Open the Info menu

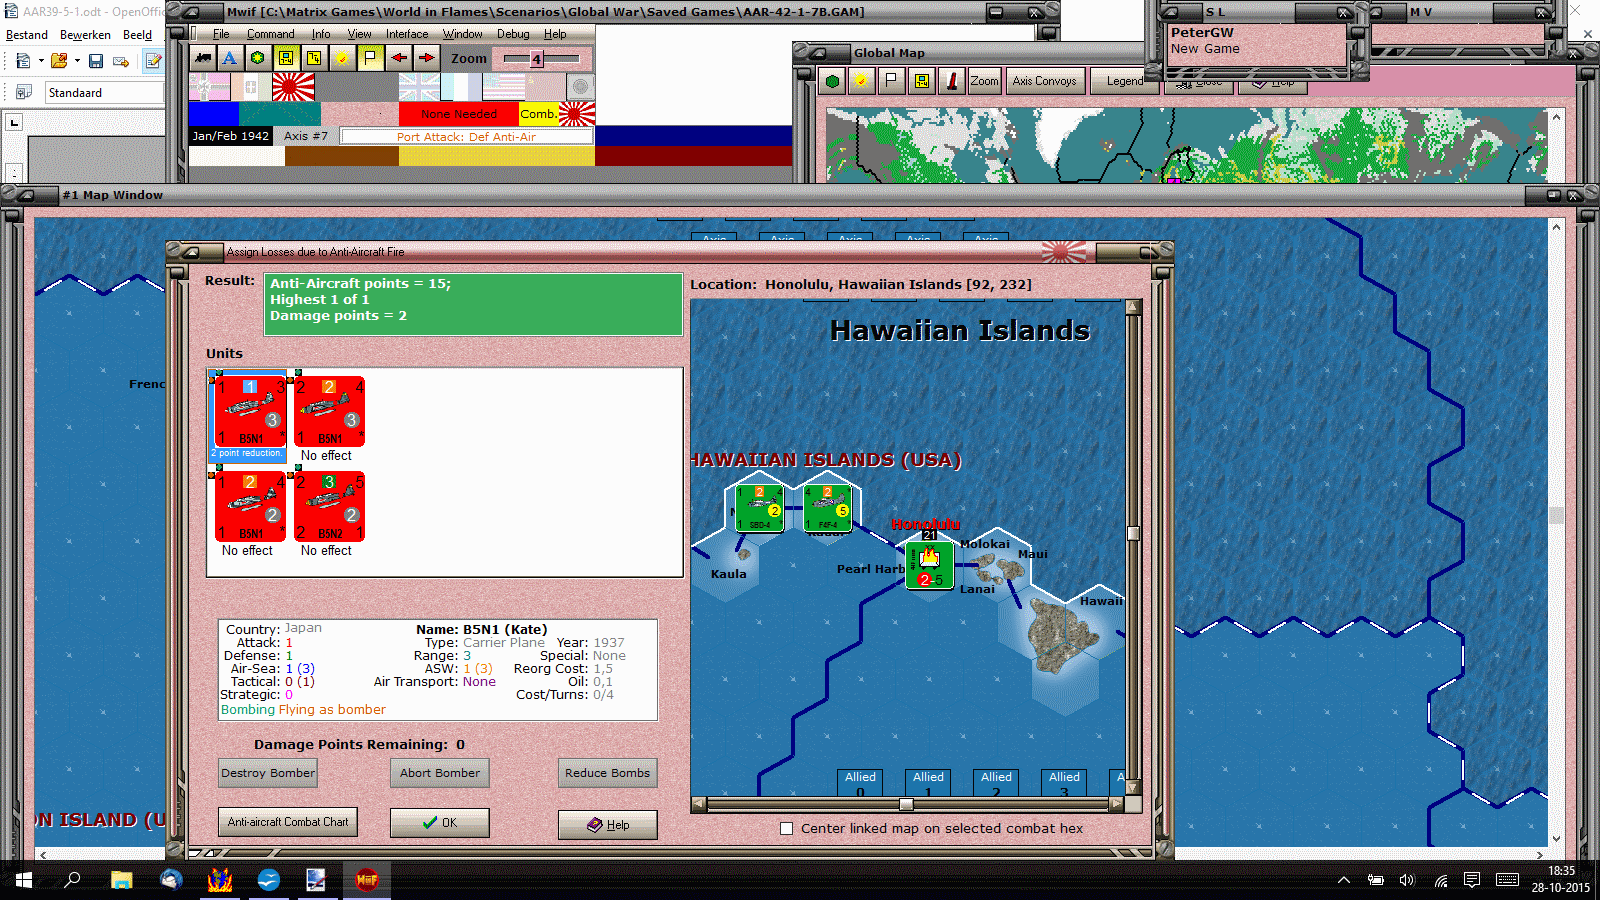321,34
